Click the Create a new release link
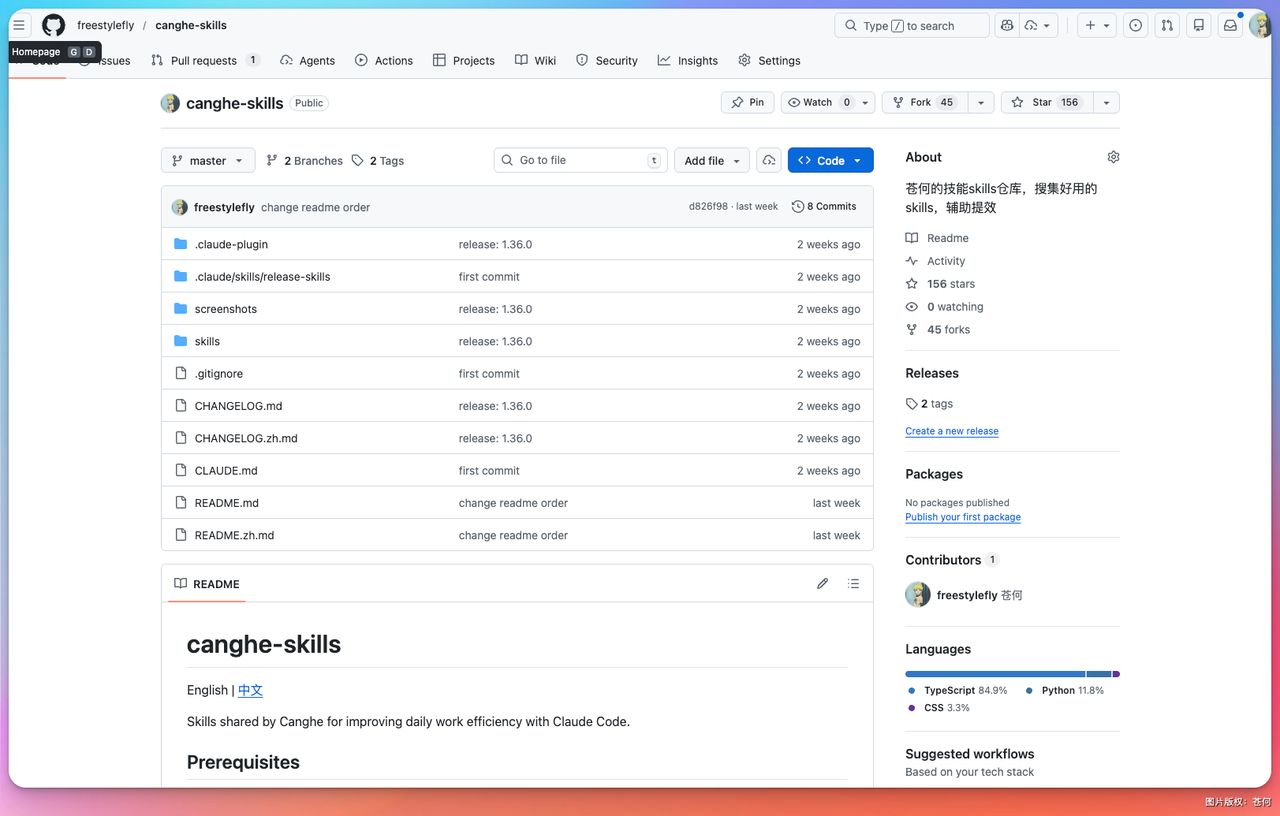The width and height of the screenshot is (1280, 816). [x=952, y=431]
